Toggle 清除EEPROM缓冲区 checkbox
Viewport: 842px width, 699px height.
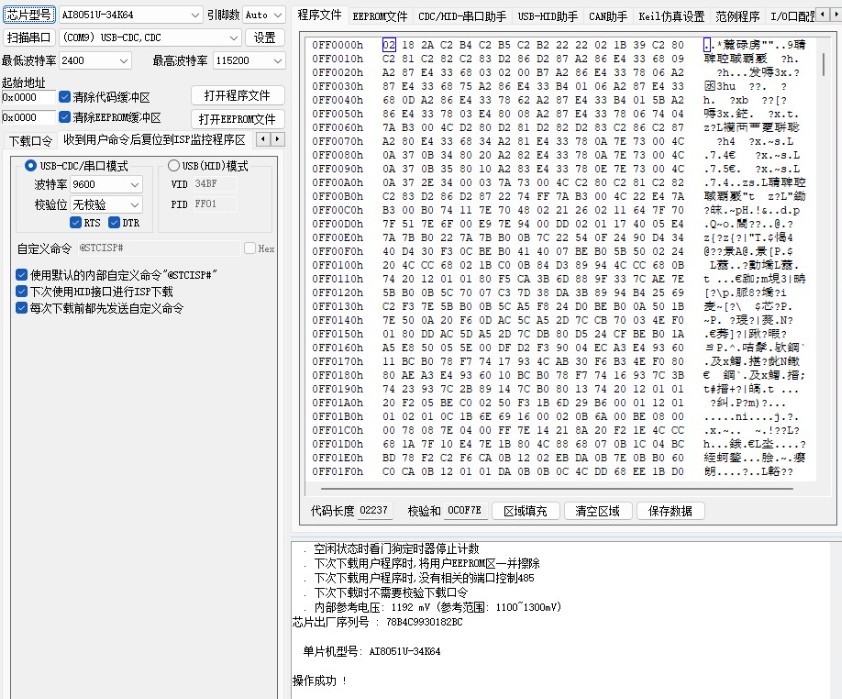pyautogui.click(x=65, y=117)
